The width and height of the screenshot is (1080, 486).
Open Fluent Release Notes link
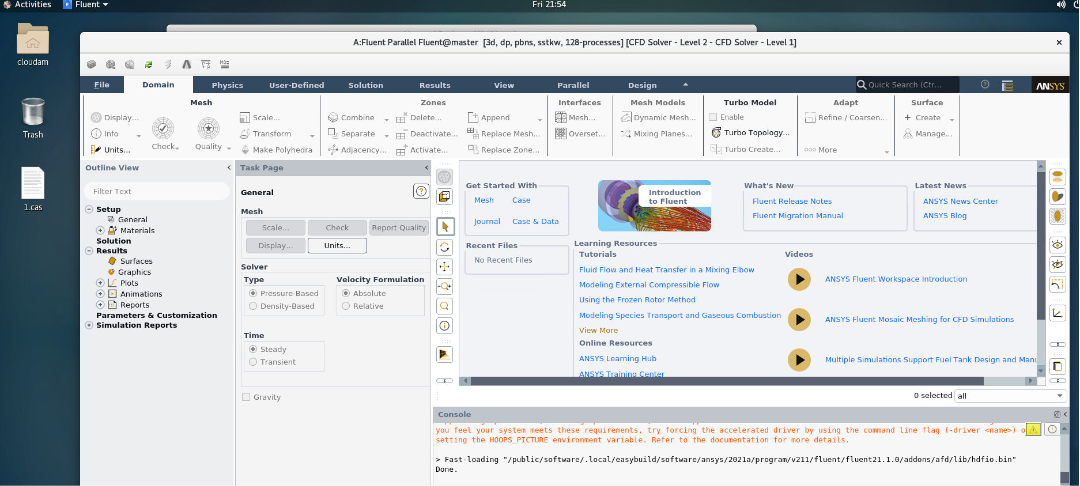[x=792, y=202]
